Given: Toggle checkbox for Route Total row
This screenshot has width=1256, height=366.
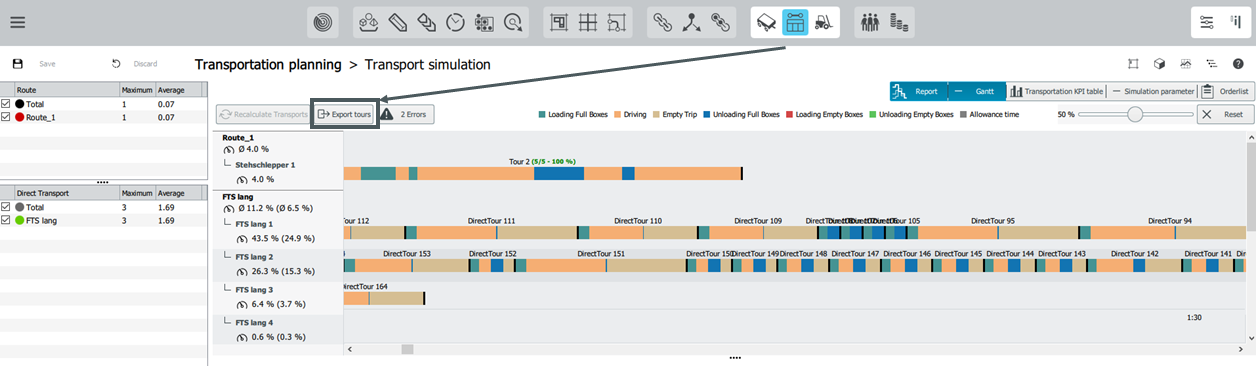Looking at the screenshot, I should point(7,103).
